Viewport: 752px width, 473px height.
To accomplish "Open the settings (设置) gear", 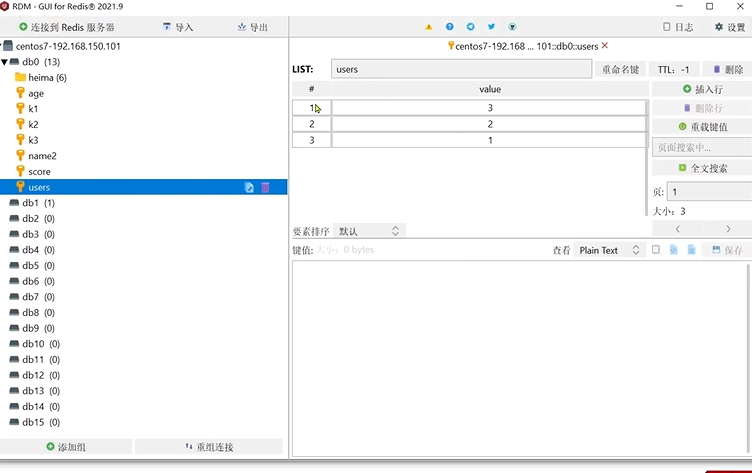I will [x=730, y=27].
